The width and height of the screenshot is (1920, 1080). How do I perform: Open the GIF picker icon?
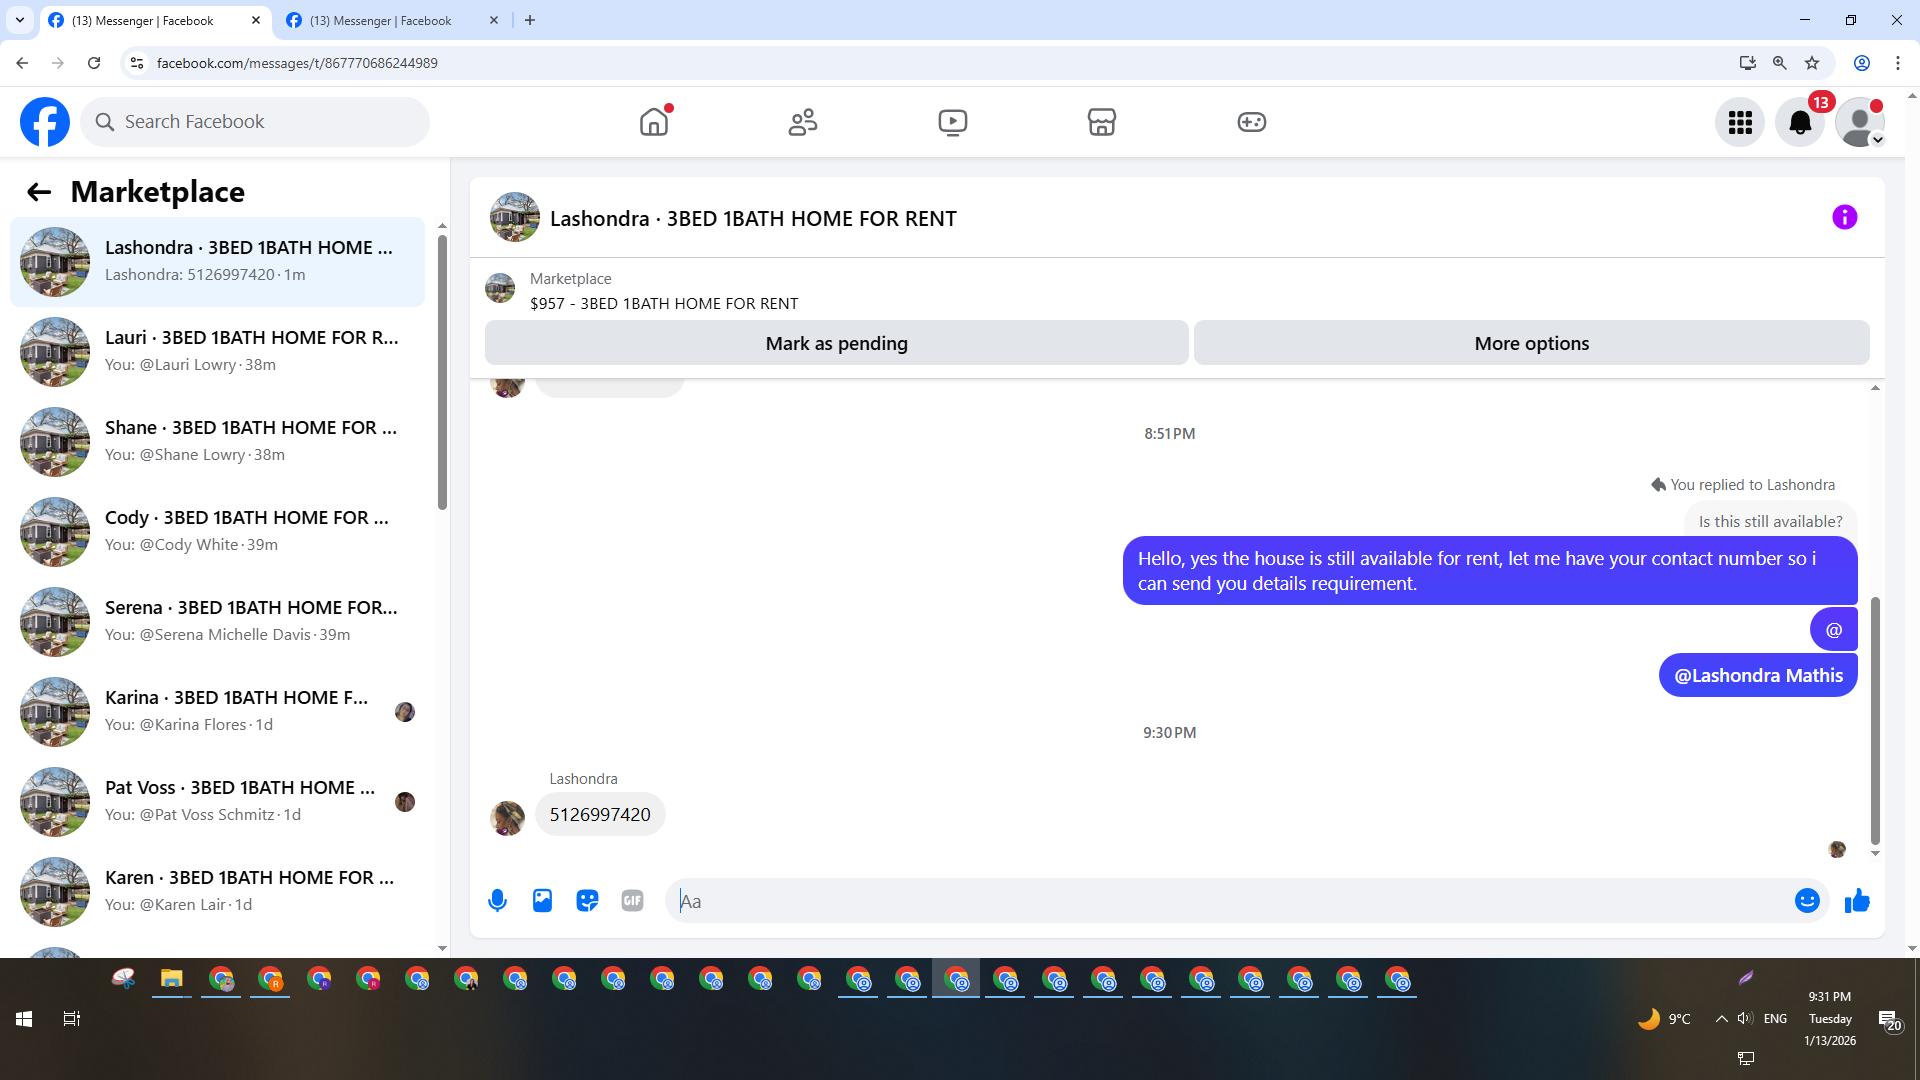pos(632,901)
